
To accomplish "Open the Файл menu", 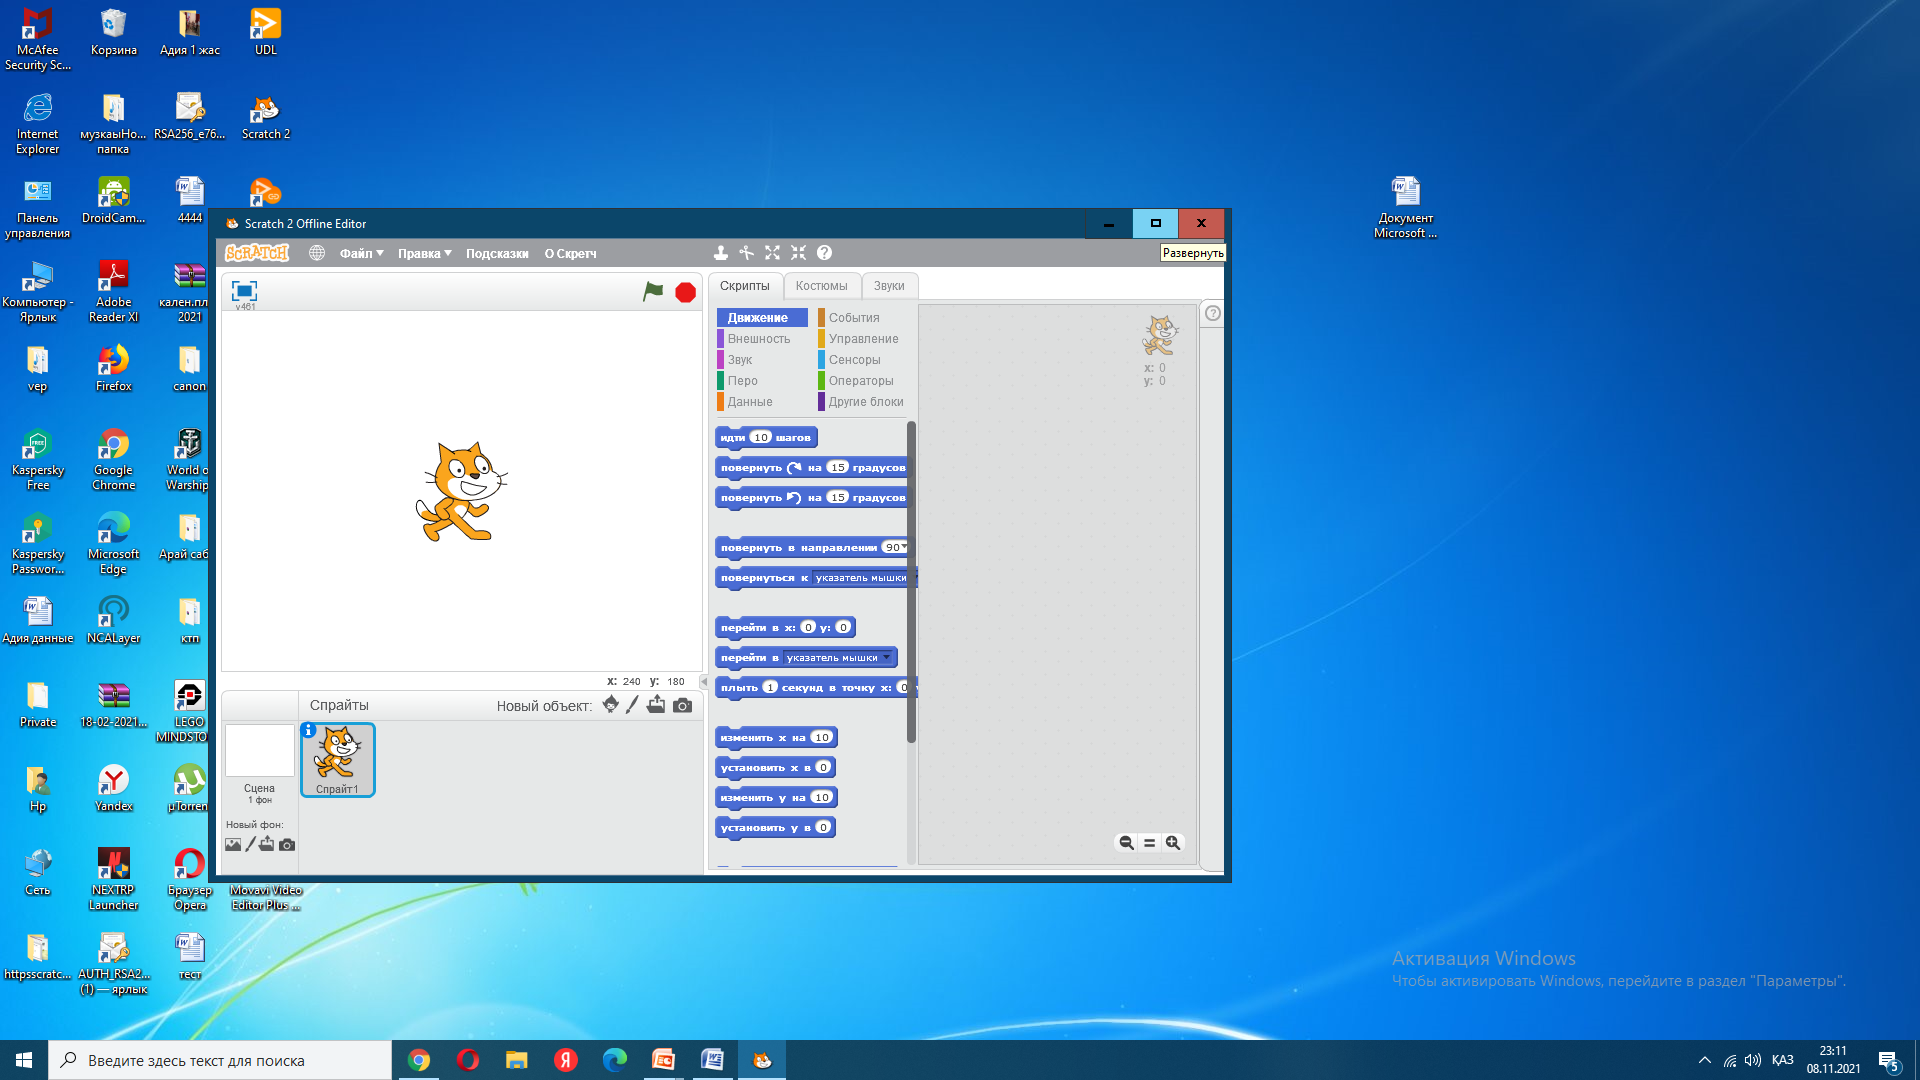I will coord(361,253).
